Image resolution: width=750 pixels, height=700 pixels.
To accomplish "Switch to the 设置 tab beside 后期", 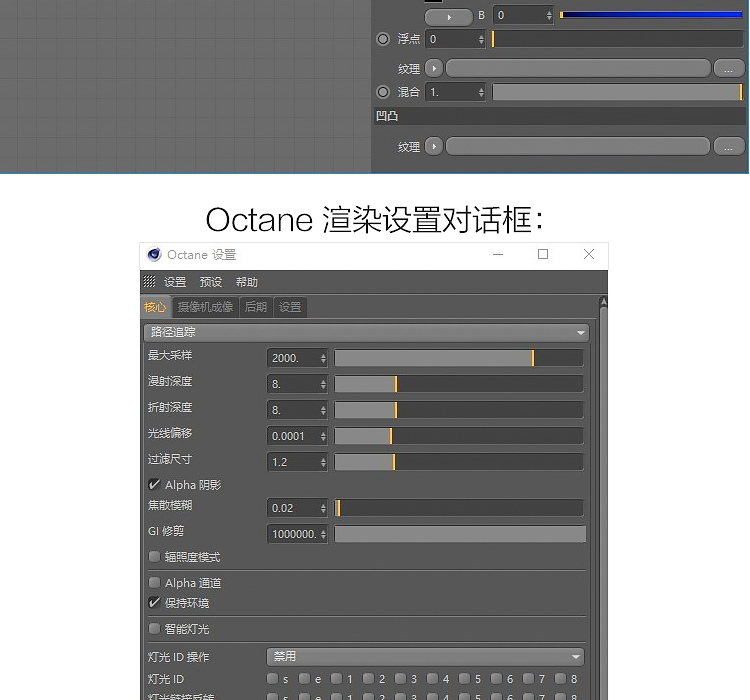I will [x=290, y=307].
